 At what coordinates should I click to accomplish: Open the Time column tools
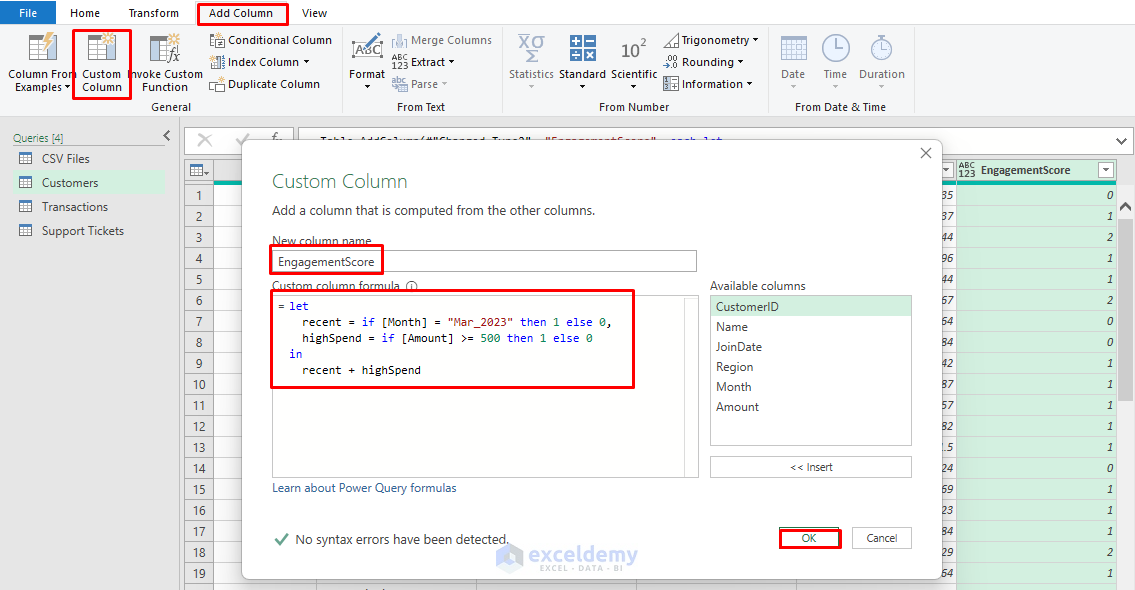(835, 62)
